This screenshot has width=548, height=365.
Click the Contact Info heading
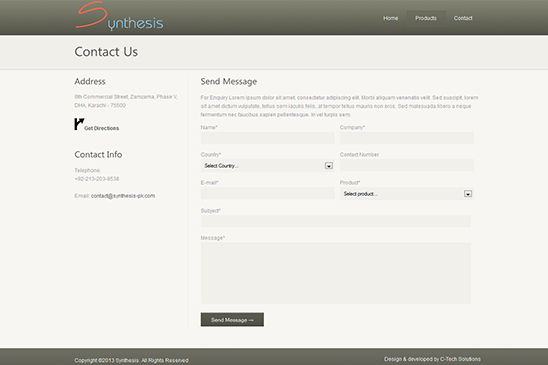tap(98, 155)
